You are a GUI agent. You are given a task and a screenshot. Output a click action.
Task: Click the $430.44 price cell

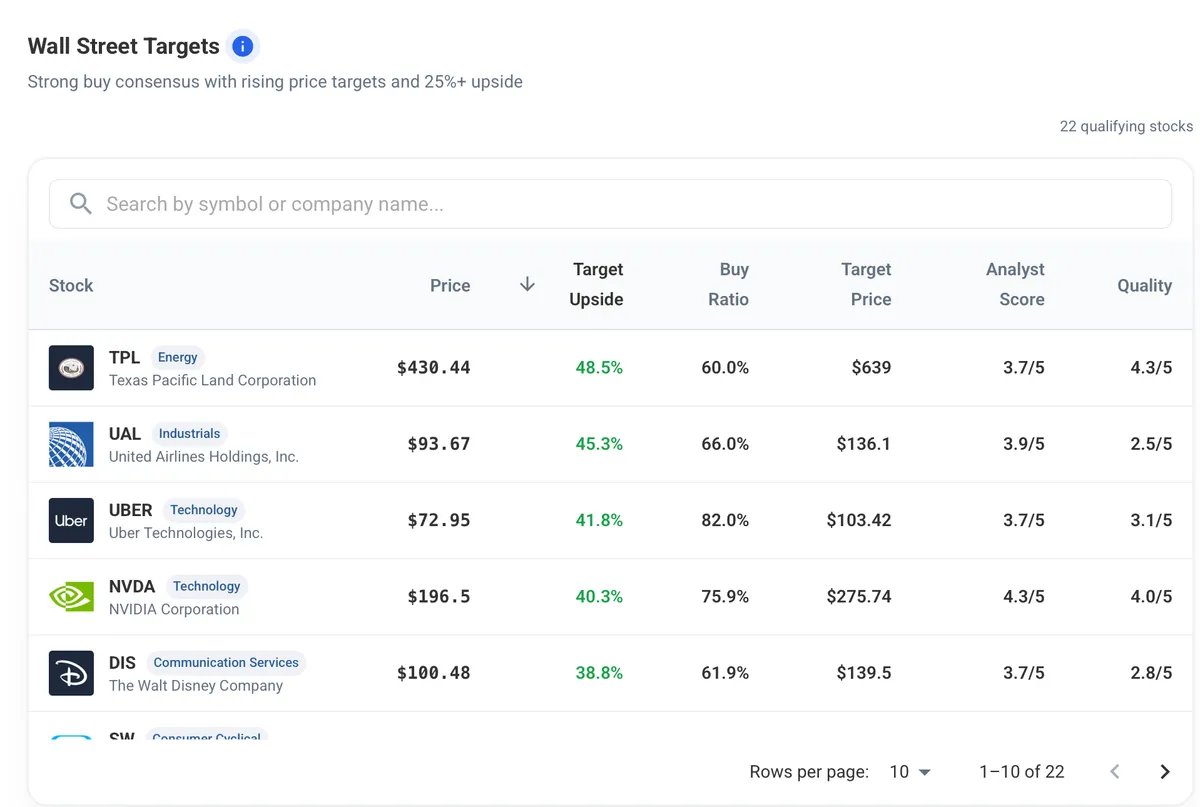433,368
